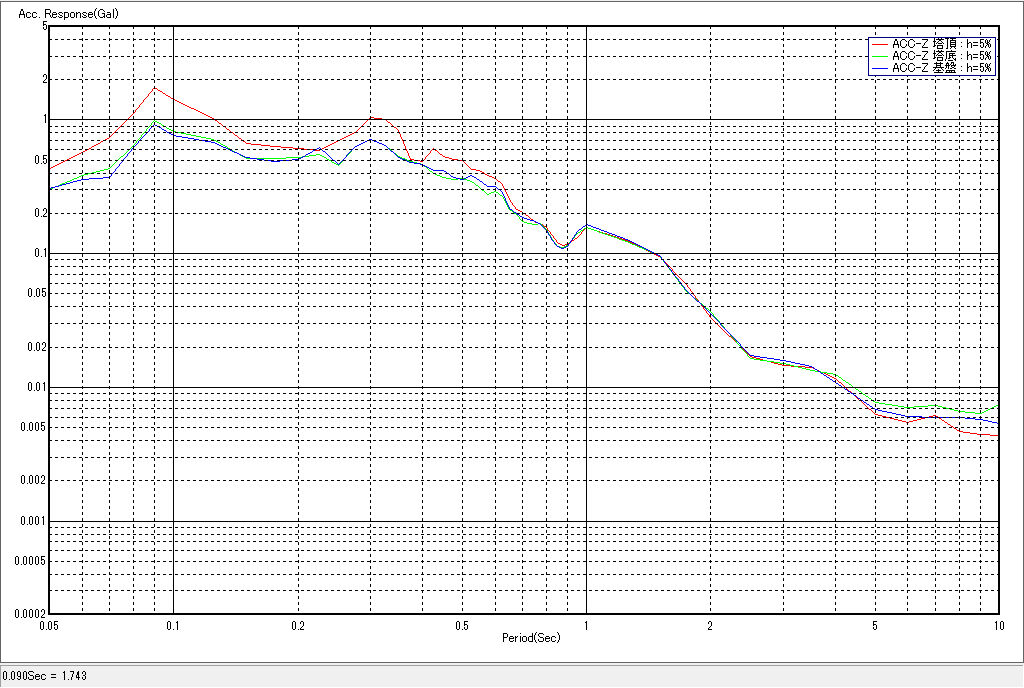Click the 10 label on the period axis
The width and height of the screenshot is (1024, 688).
coord(997,625)
